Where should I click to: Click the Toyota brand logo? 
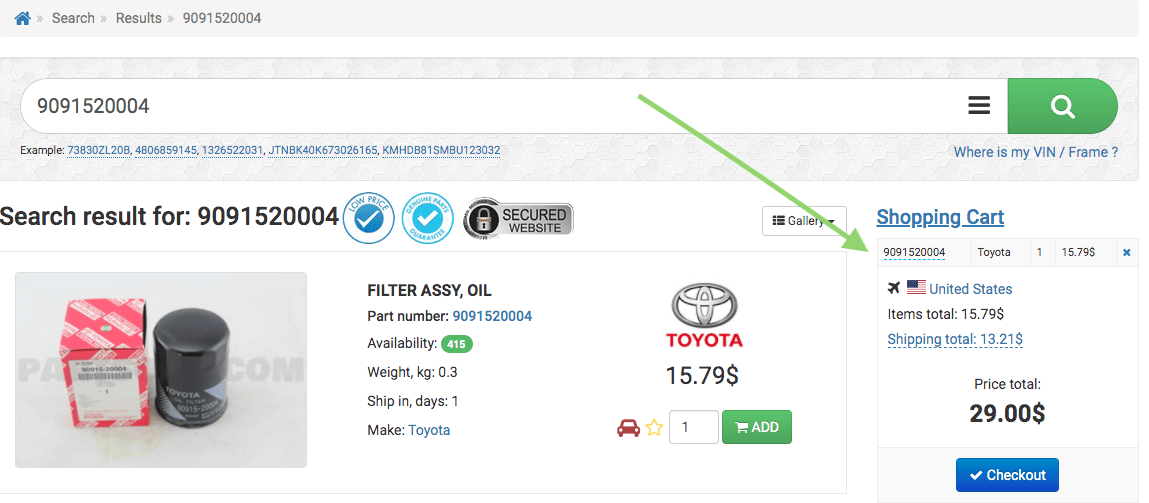(704, 317)
